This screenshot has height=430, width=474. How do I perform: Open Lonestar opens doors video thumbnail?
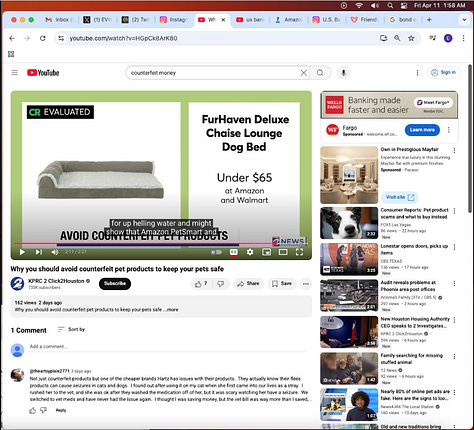349,259
